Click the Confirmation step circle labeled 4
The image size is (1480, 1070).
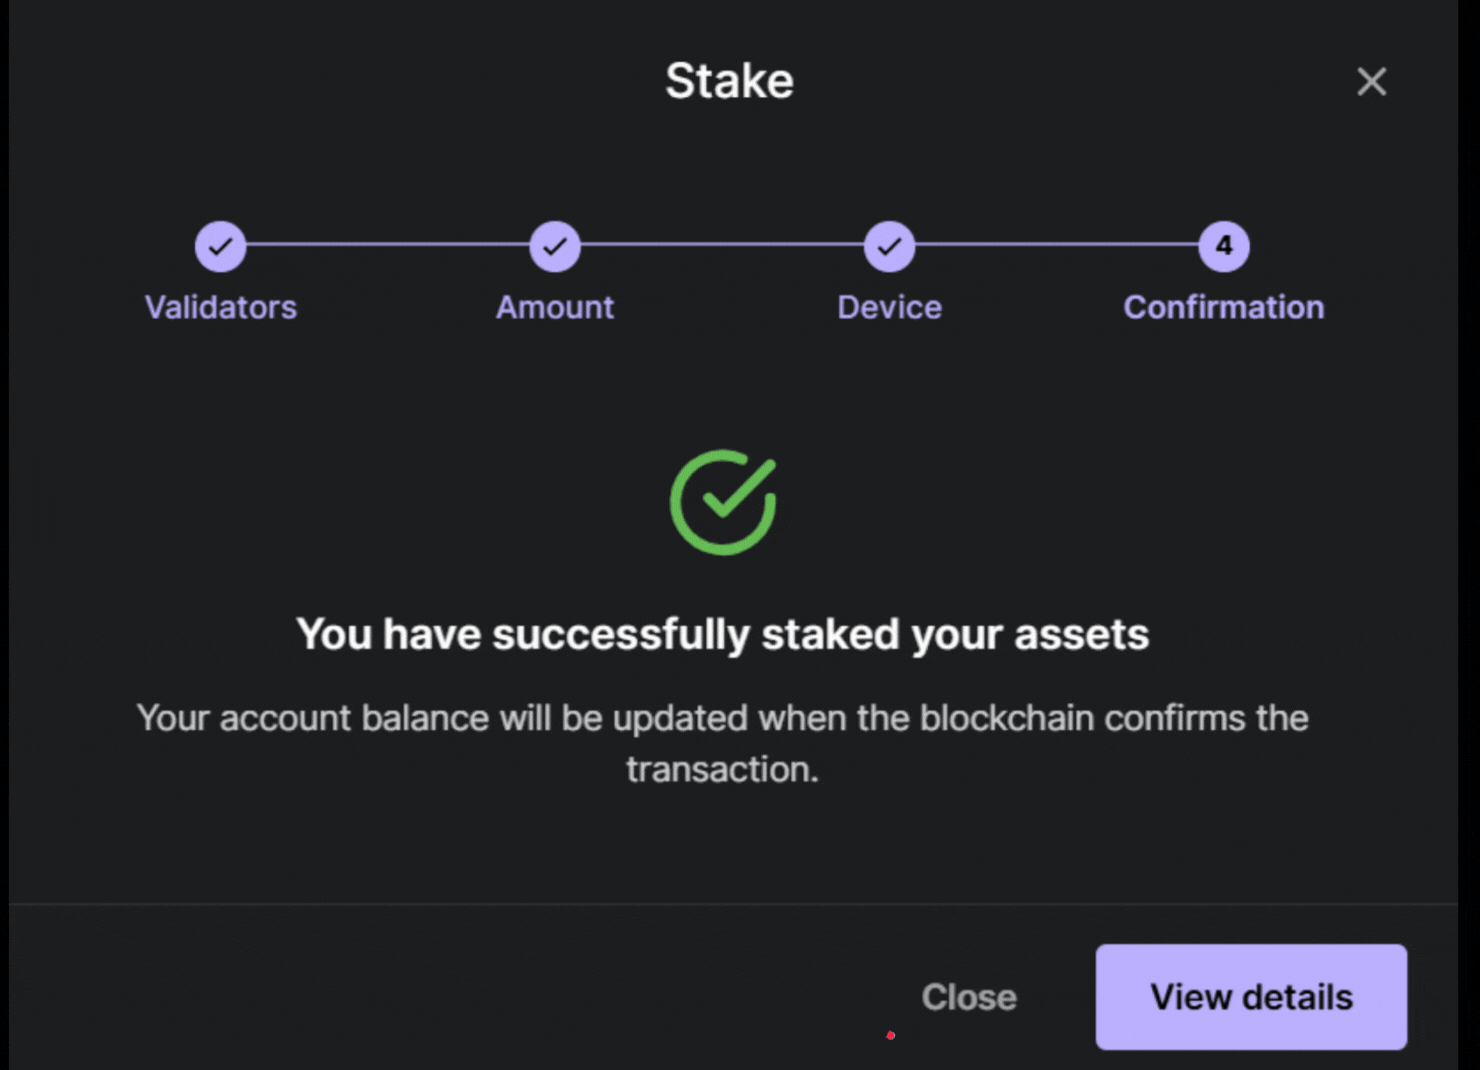pos(1223,245)
